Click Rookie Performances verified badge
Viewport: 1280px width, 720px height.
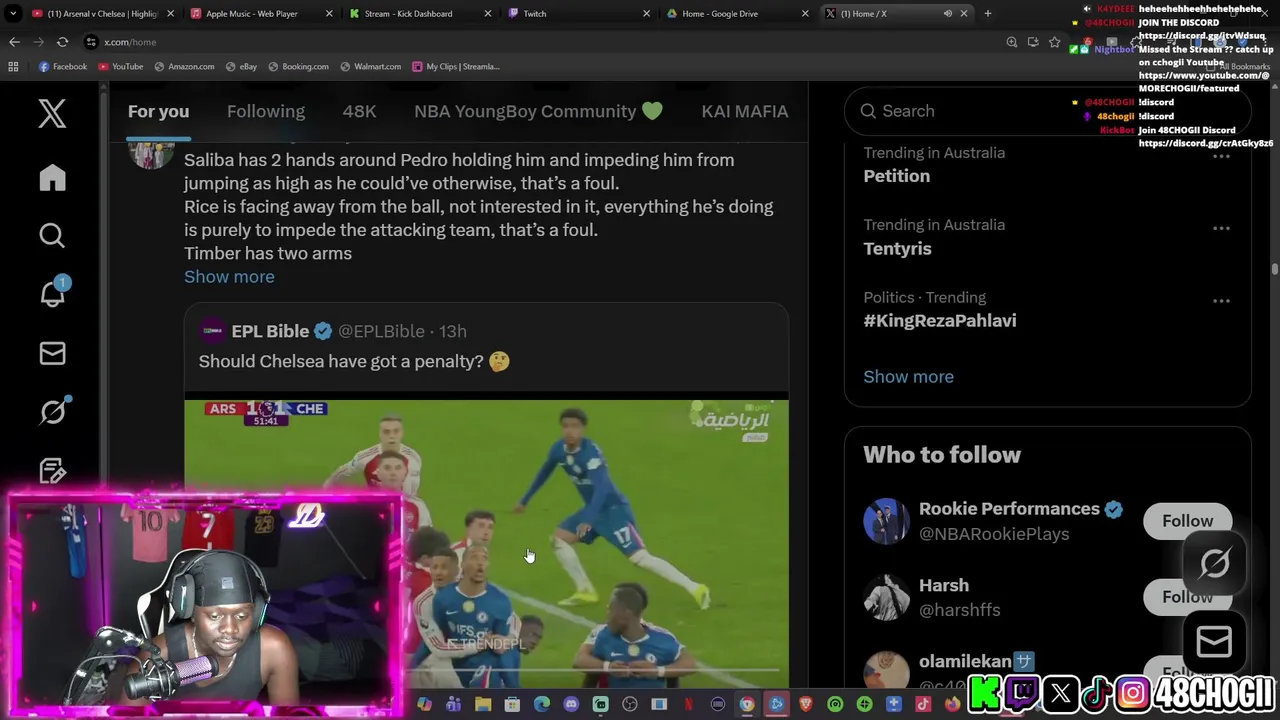point(1113,509)
